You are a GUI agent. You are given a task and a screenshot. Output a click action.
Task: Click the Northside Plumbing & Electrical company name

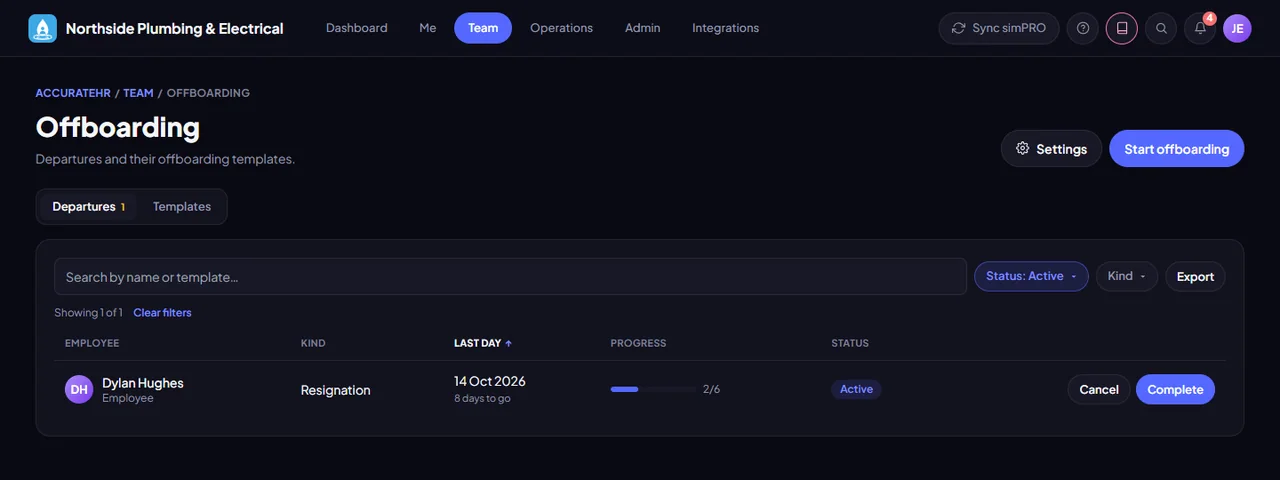pos(175,28)
